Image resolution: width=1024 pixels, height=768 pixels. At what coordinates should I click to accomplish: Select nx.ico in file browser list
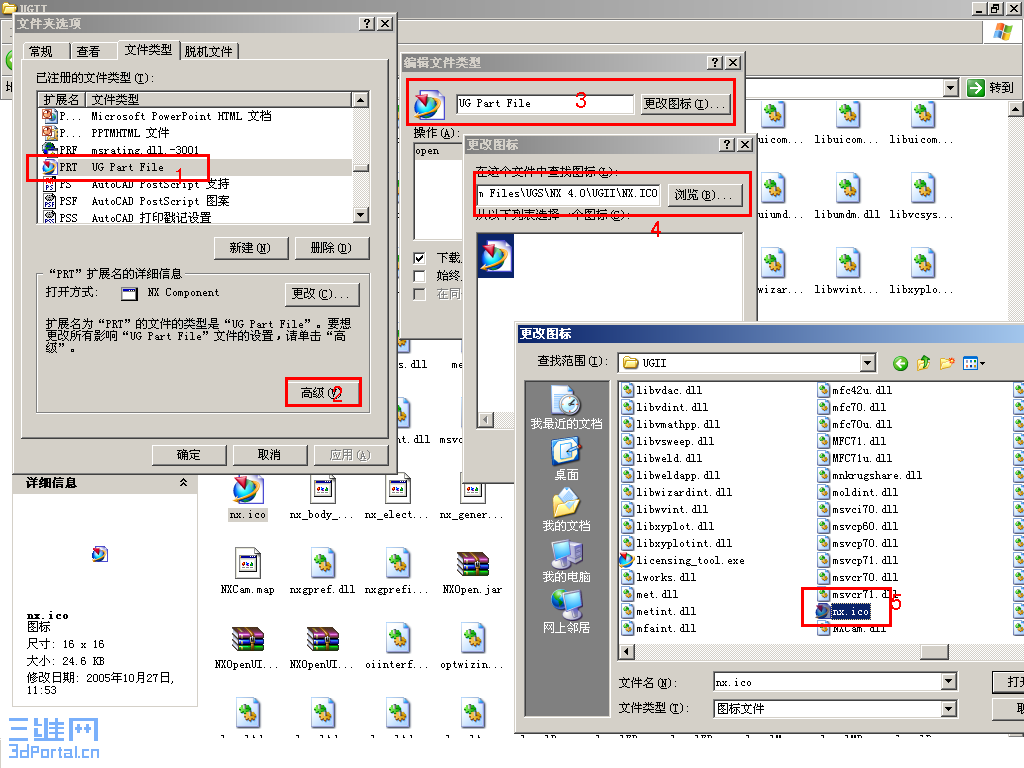pos(843,611)
